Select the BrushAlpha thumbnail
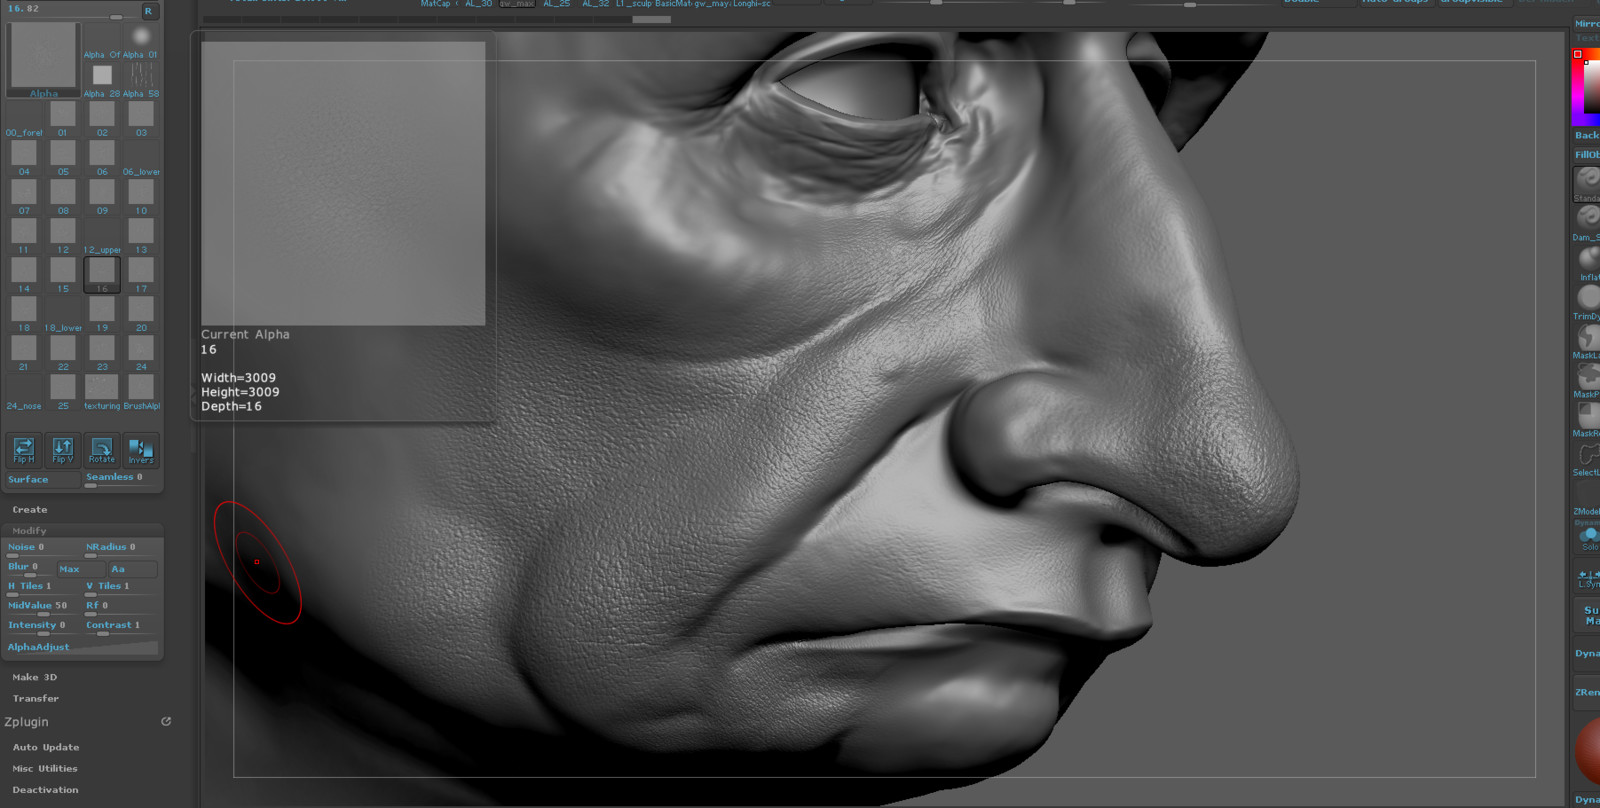 [141, 392]
